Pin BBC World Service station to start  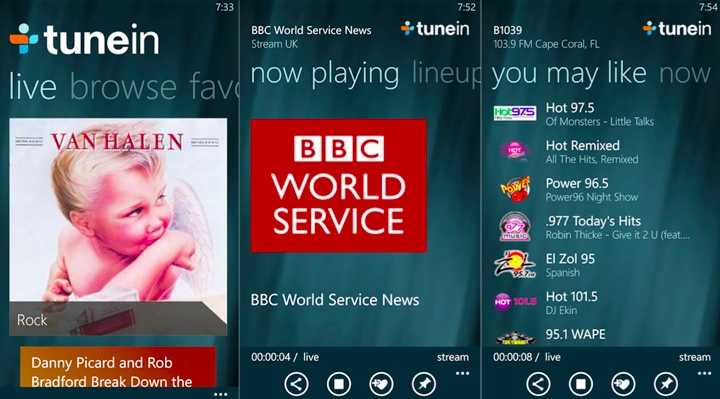click(x=424, y=384)
